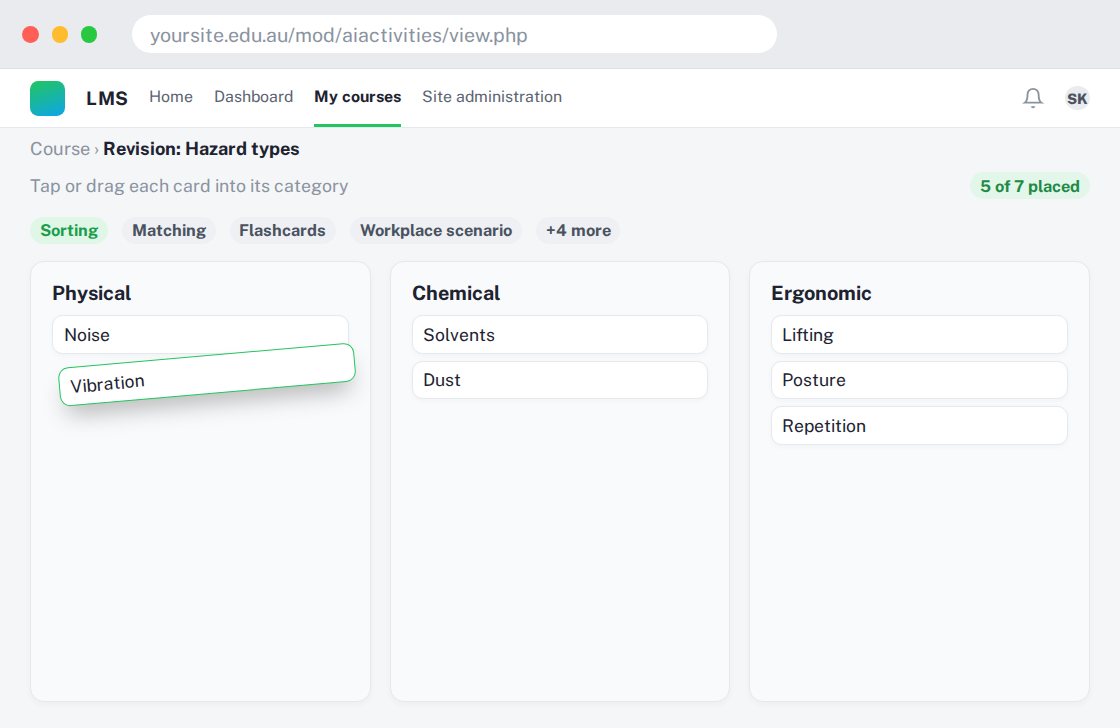Image resolution: width=1120 pixels, height=728 pixels.
Task: Click the Physical category heading
Action: [91, 293]
